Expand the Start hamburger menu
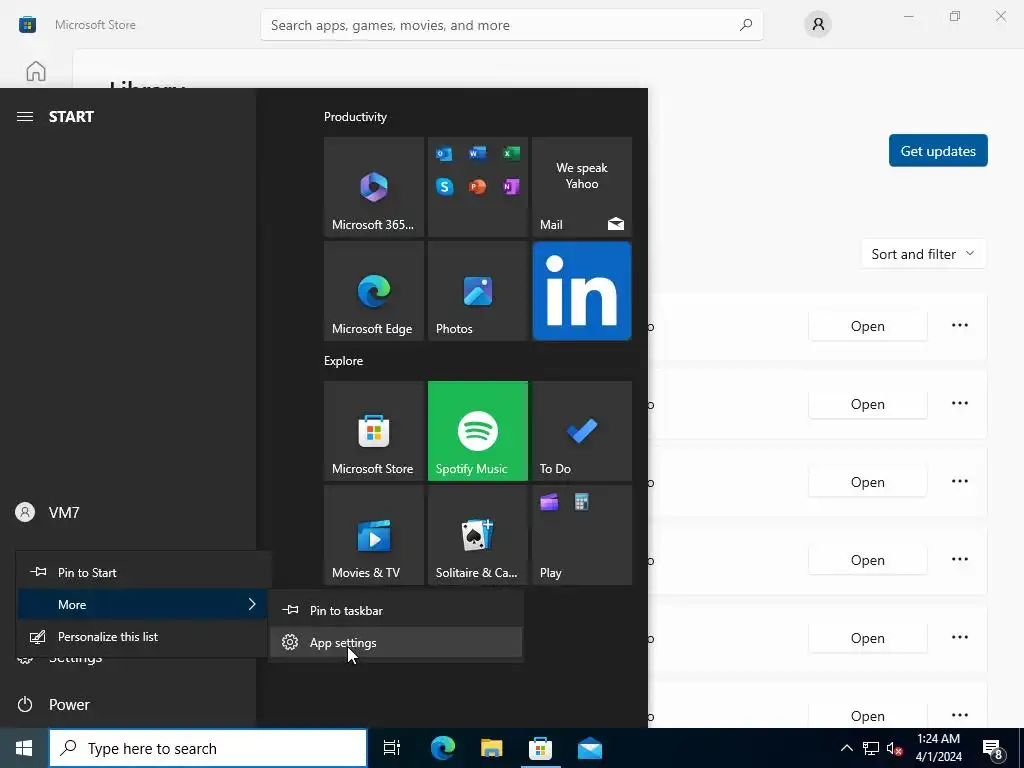Viewport: 1024px width, 768px height. pos(25,116)
